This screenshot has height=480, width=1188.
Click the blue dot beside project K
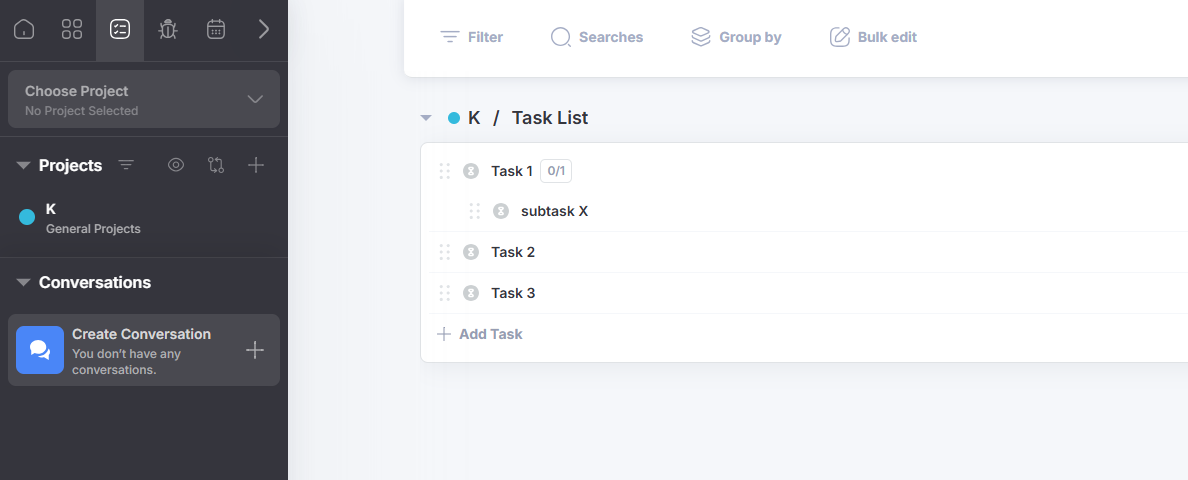27,217
